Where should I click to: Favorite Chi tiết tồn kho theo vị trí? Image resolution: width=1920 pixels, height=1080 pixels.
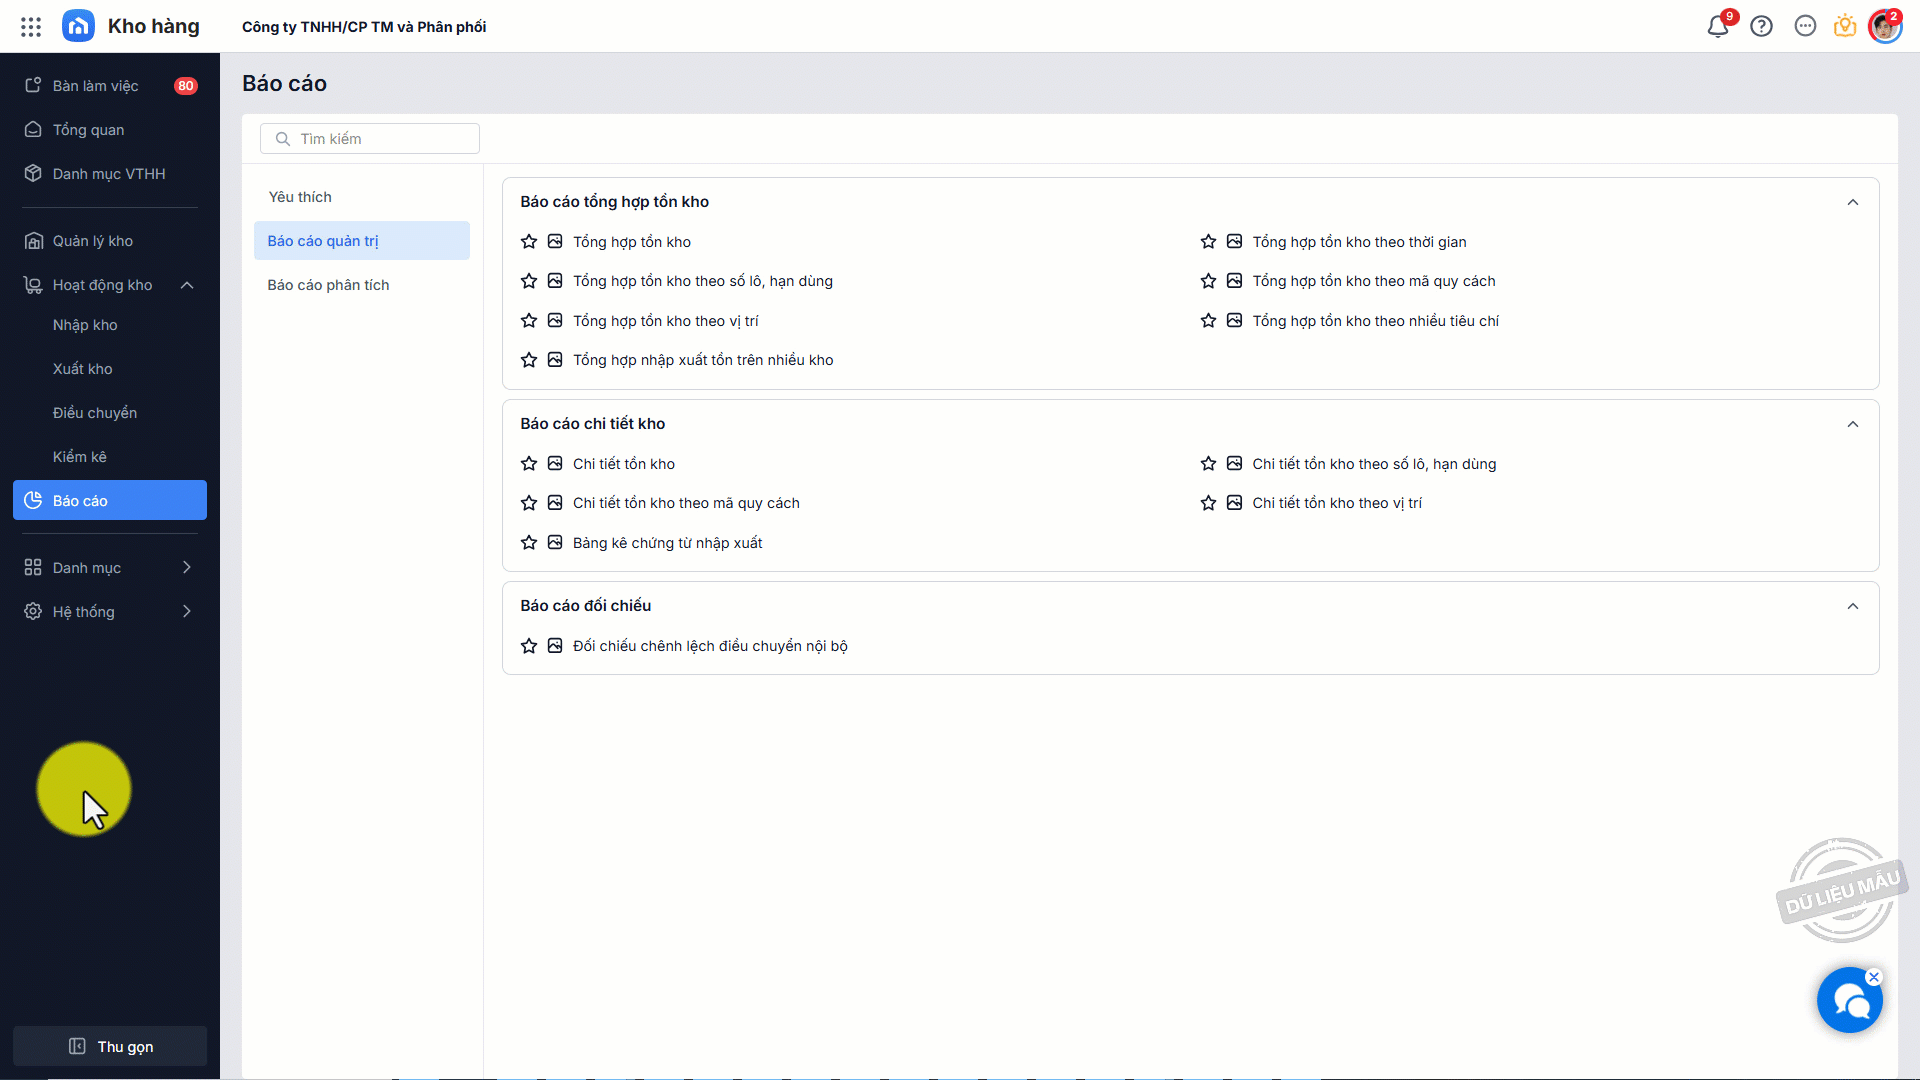click(x=1208, y=503)
